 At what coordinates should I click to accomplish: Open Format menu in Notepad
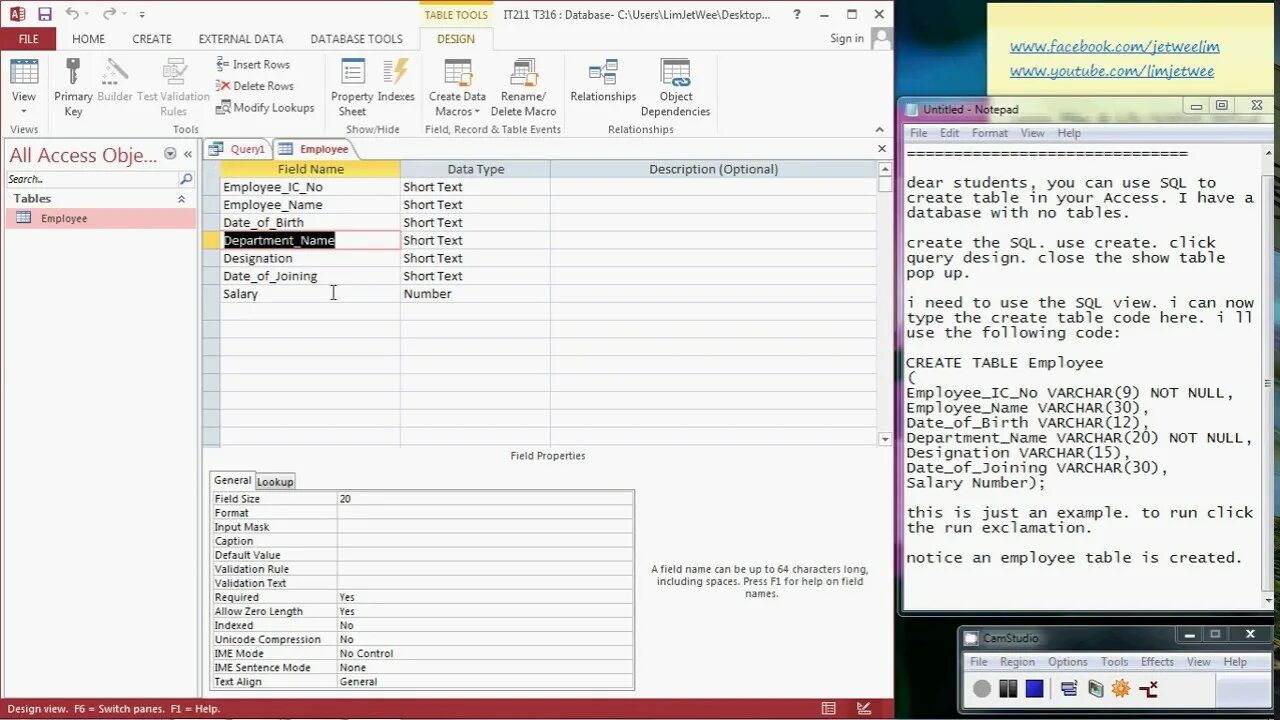[x=990, y=133]
